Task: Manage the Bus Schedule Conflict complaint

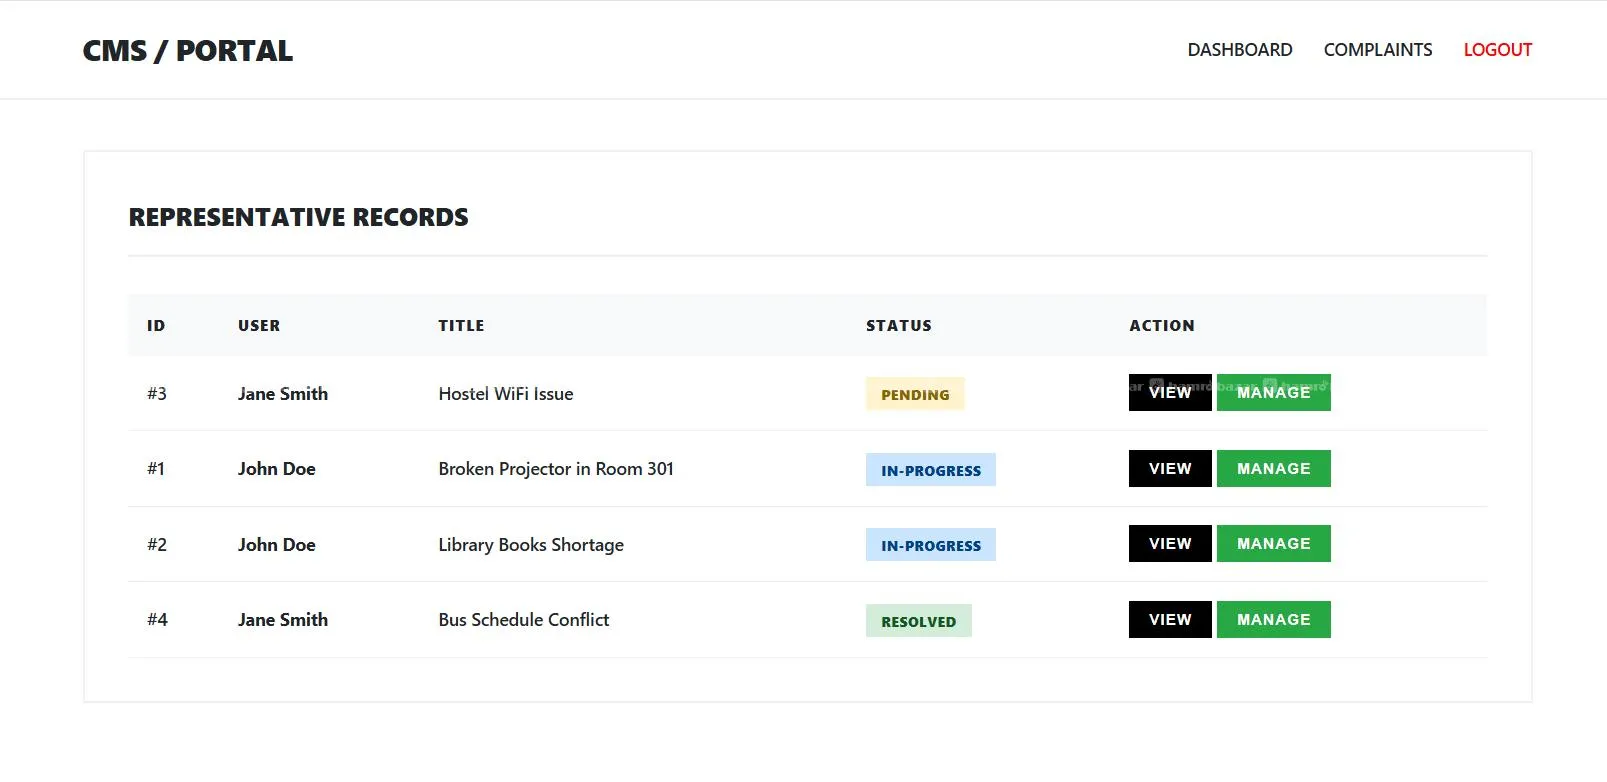Action: coord(1273,619)
